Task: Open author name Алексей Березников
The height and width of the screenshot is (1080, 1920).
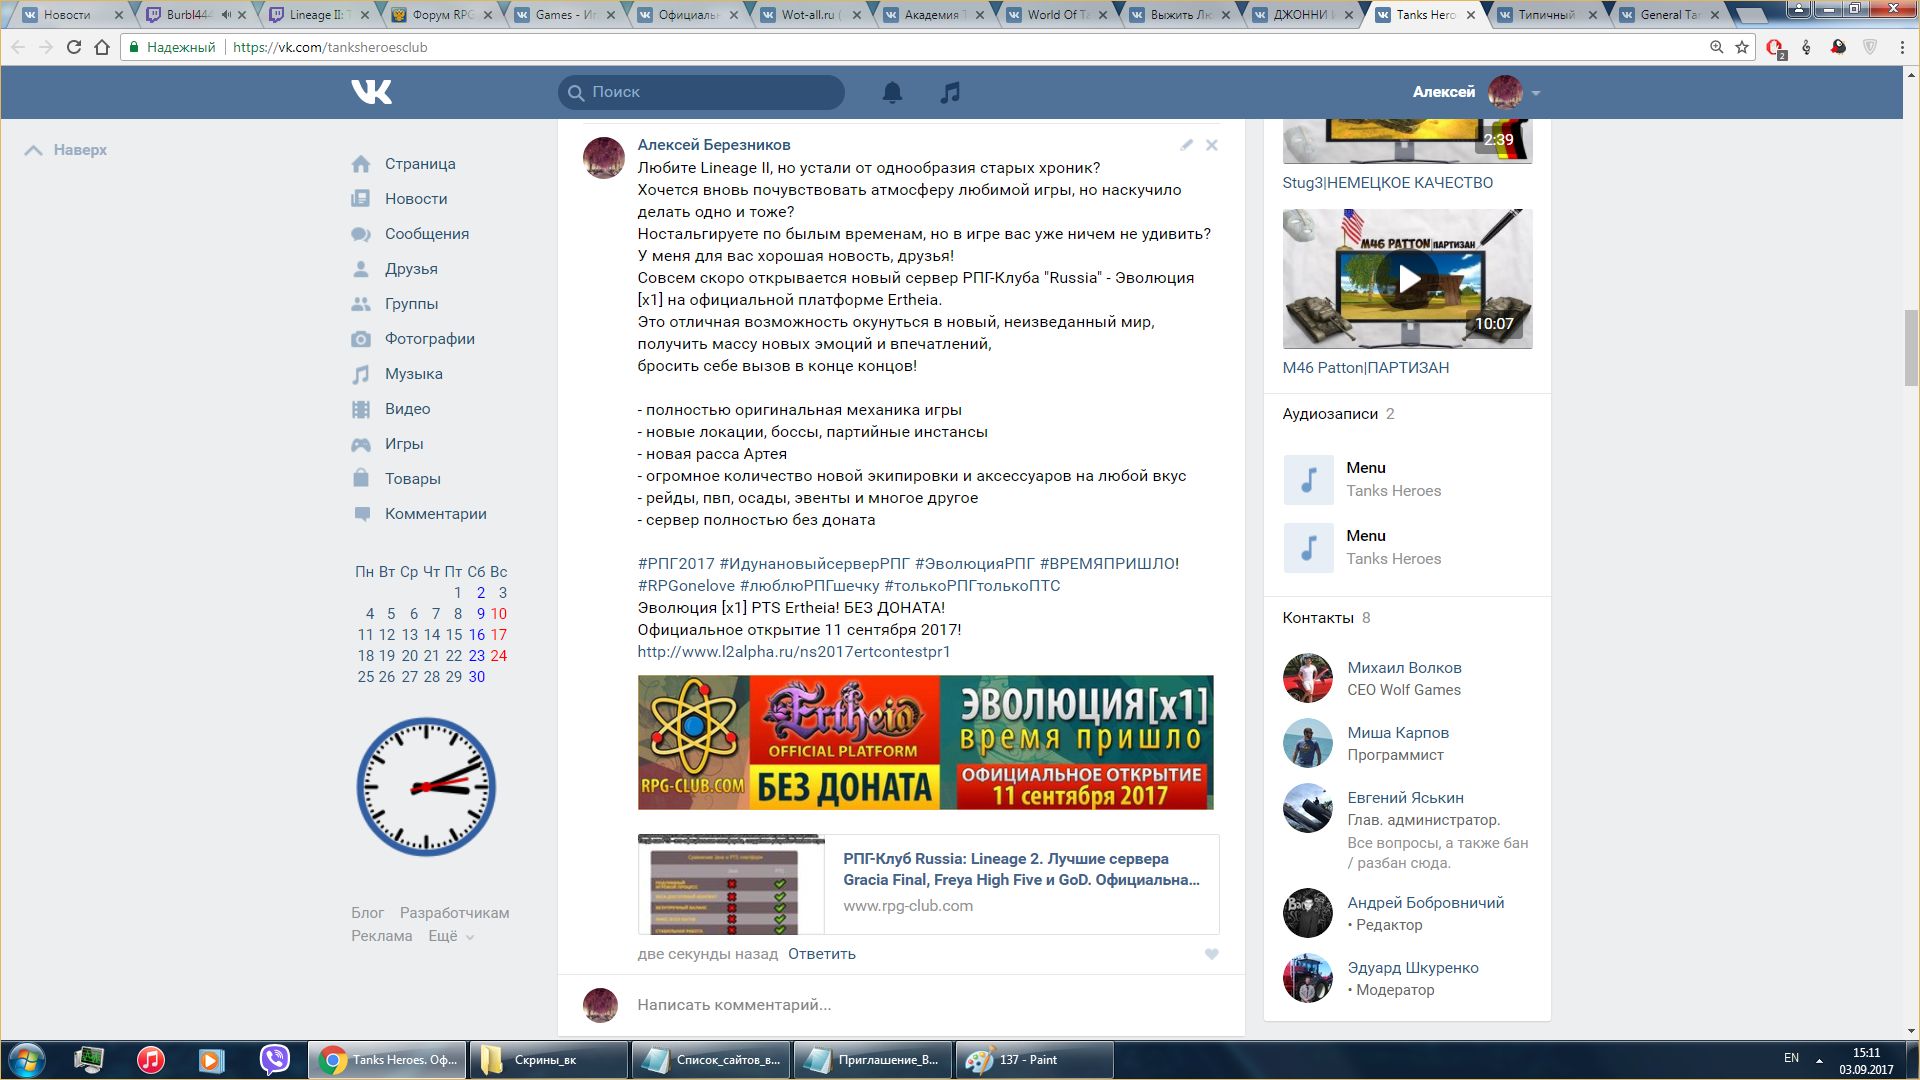Action: (714, 145)
